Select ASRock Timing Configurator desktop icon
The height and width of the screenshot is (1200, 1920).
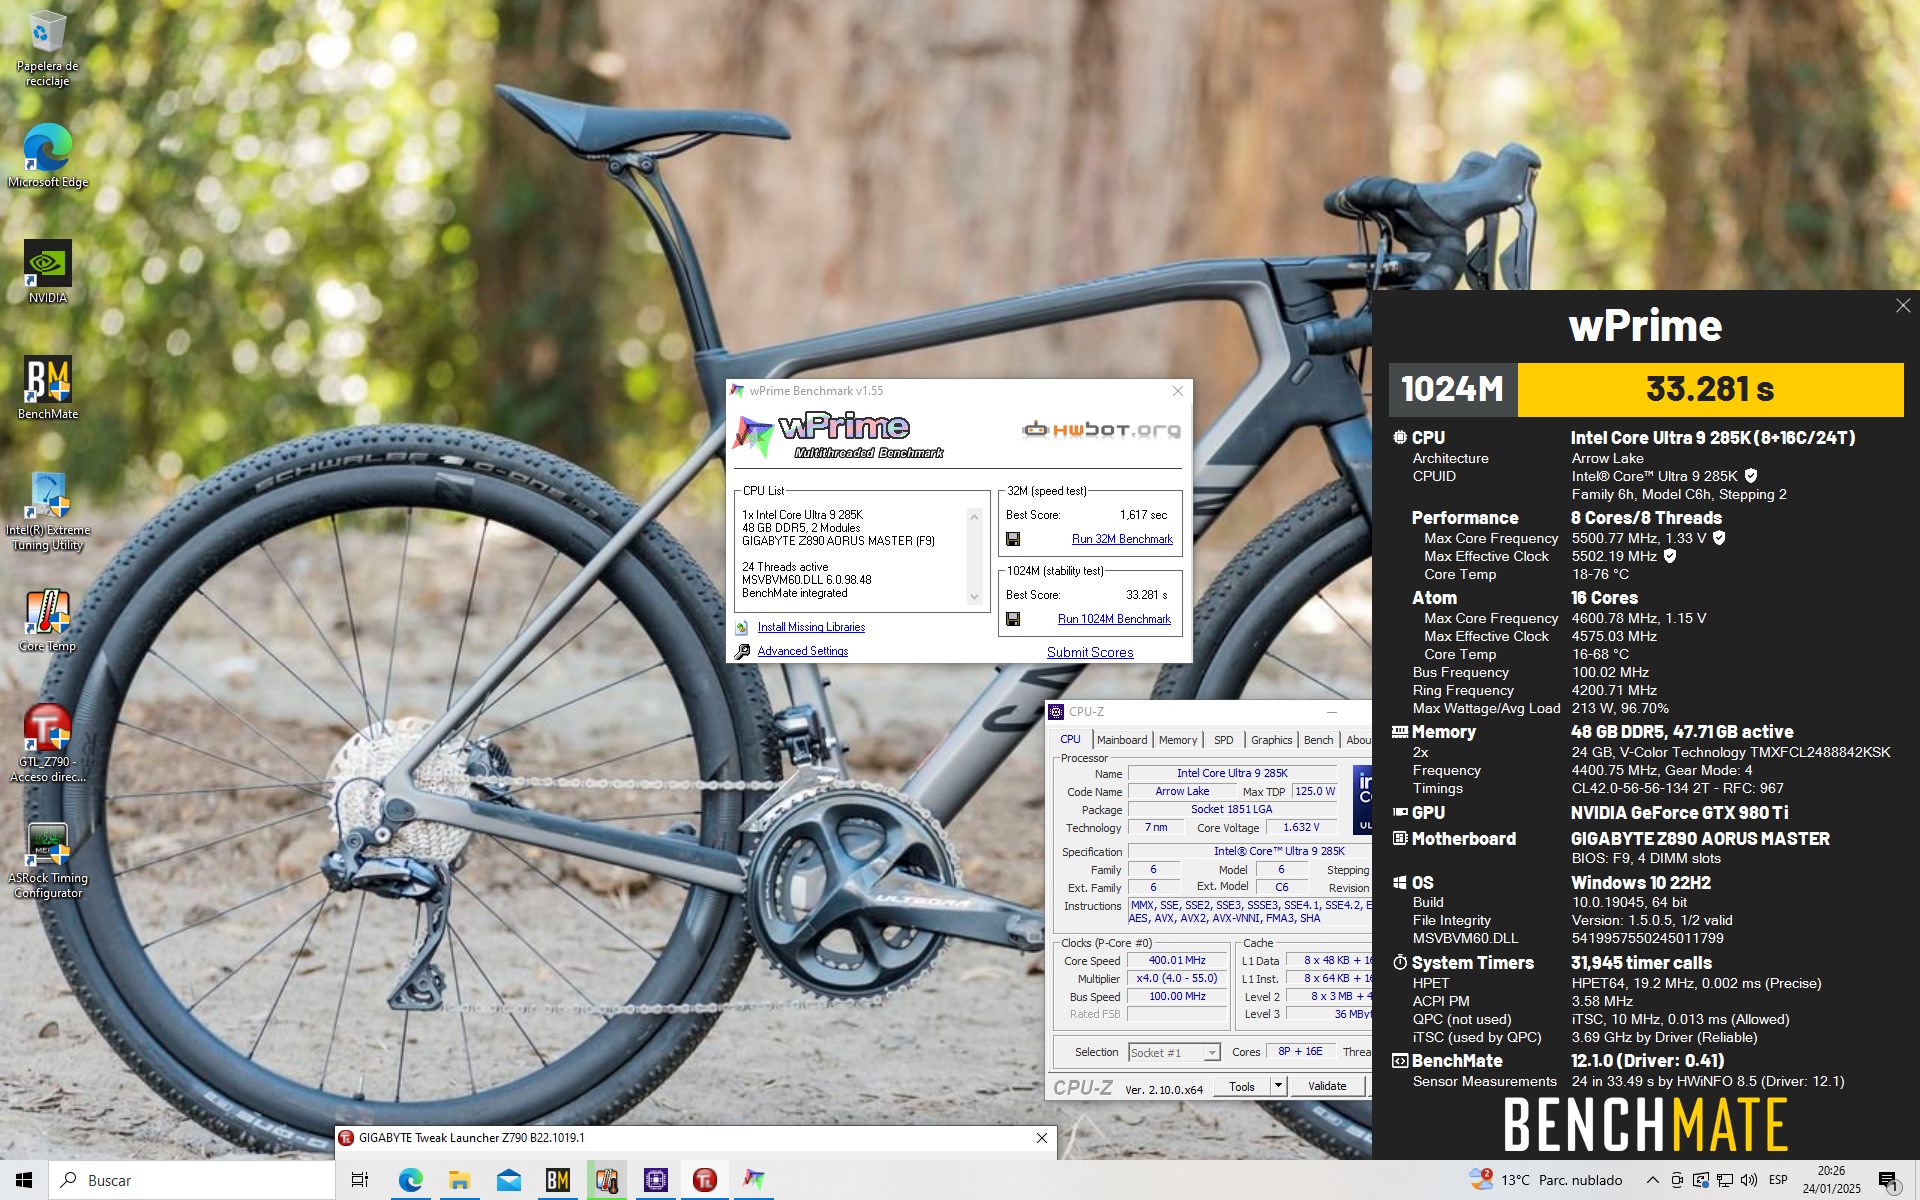(x=47, y=859)
